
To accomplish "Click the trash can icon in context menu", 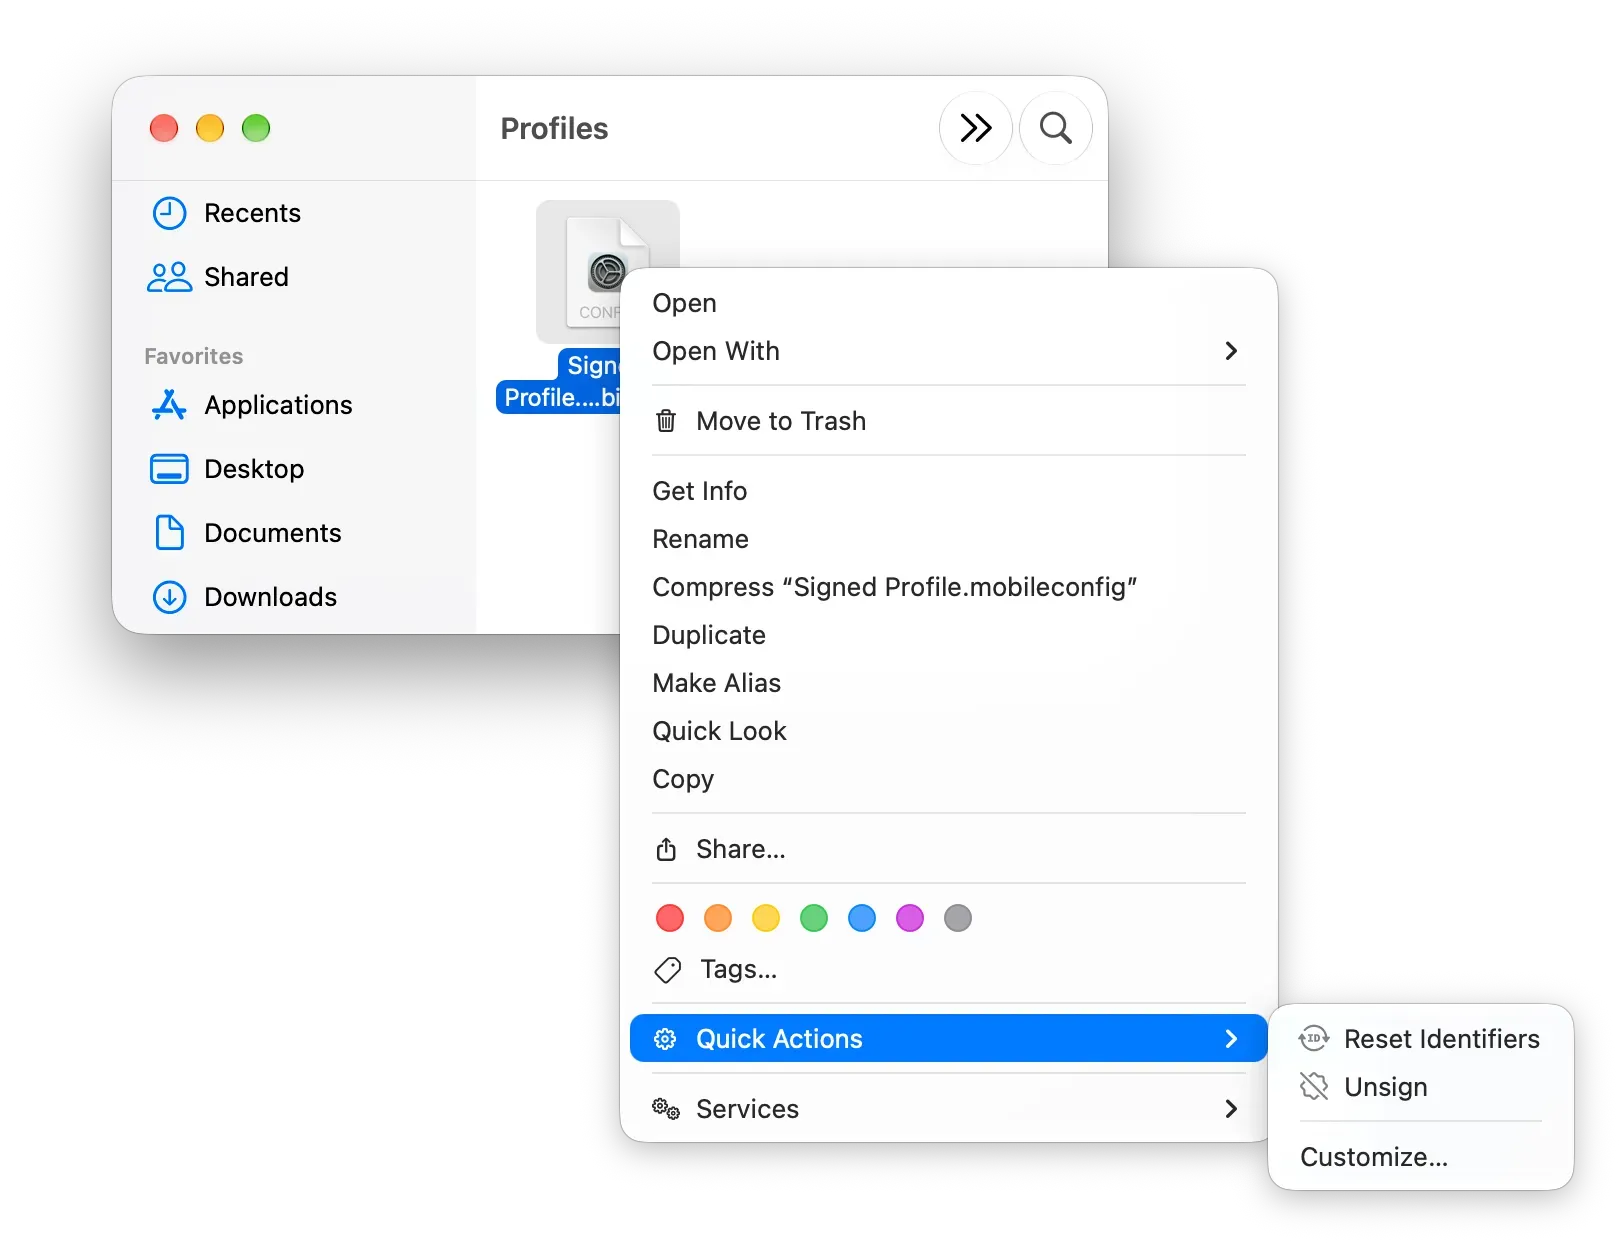I will pos(666,421).
